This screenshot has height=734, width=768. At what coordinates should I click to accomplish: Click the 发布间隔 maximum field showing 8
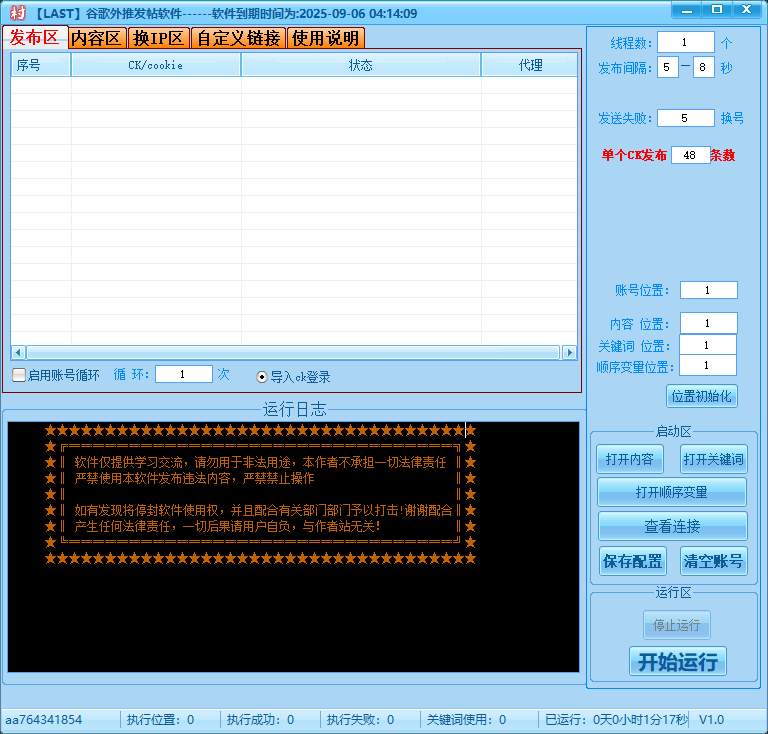tap(703, 67)
